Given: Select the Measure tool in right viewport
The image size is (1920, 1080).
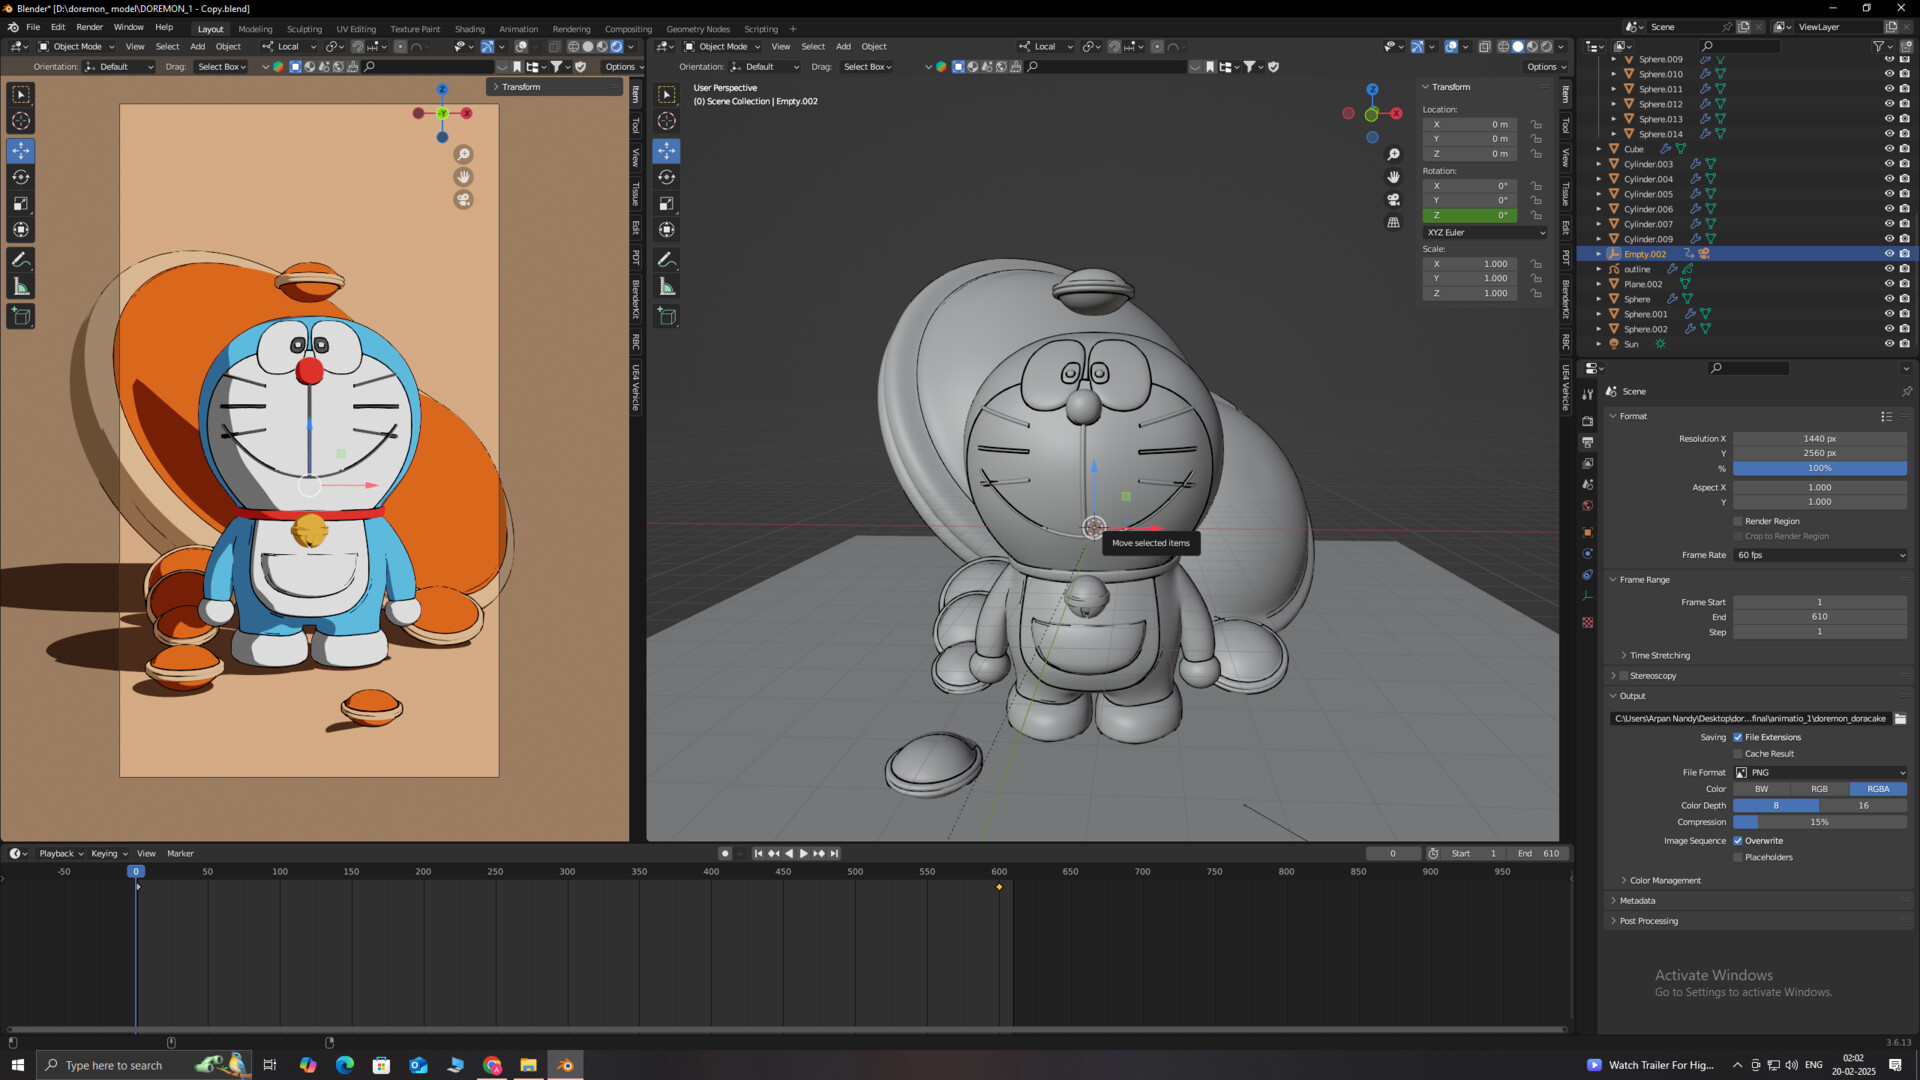Looking at the screenshot, I should coord(667,288).
